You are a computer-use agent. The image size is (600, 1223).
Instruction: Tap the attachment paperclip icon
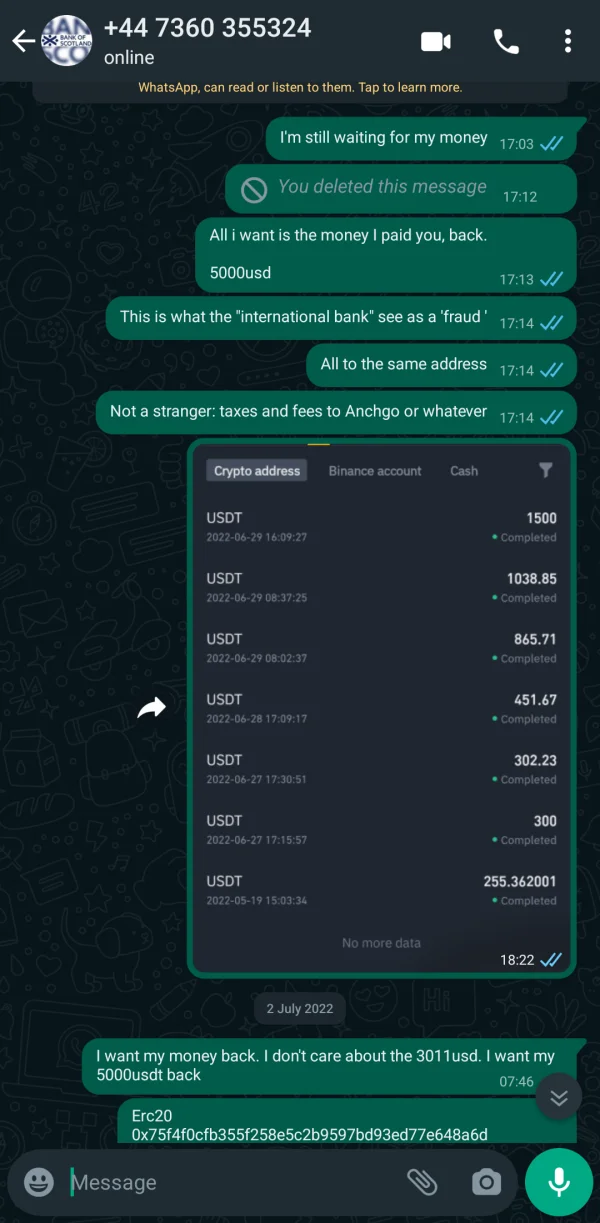[422, 1183]
